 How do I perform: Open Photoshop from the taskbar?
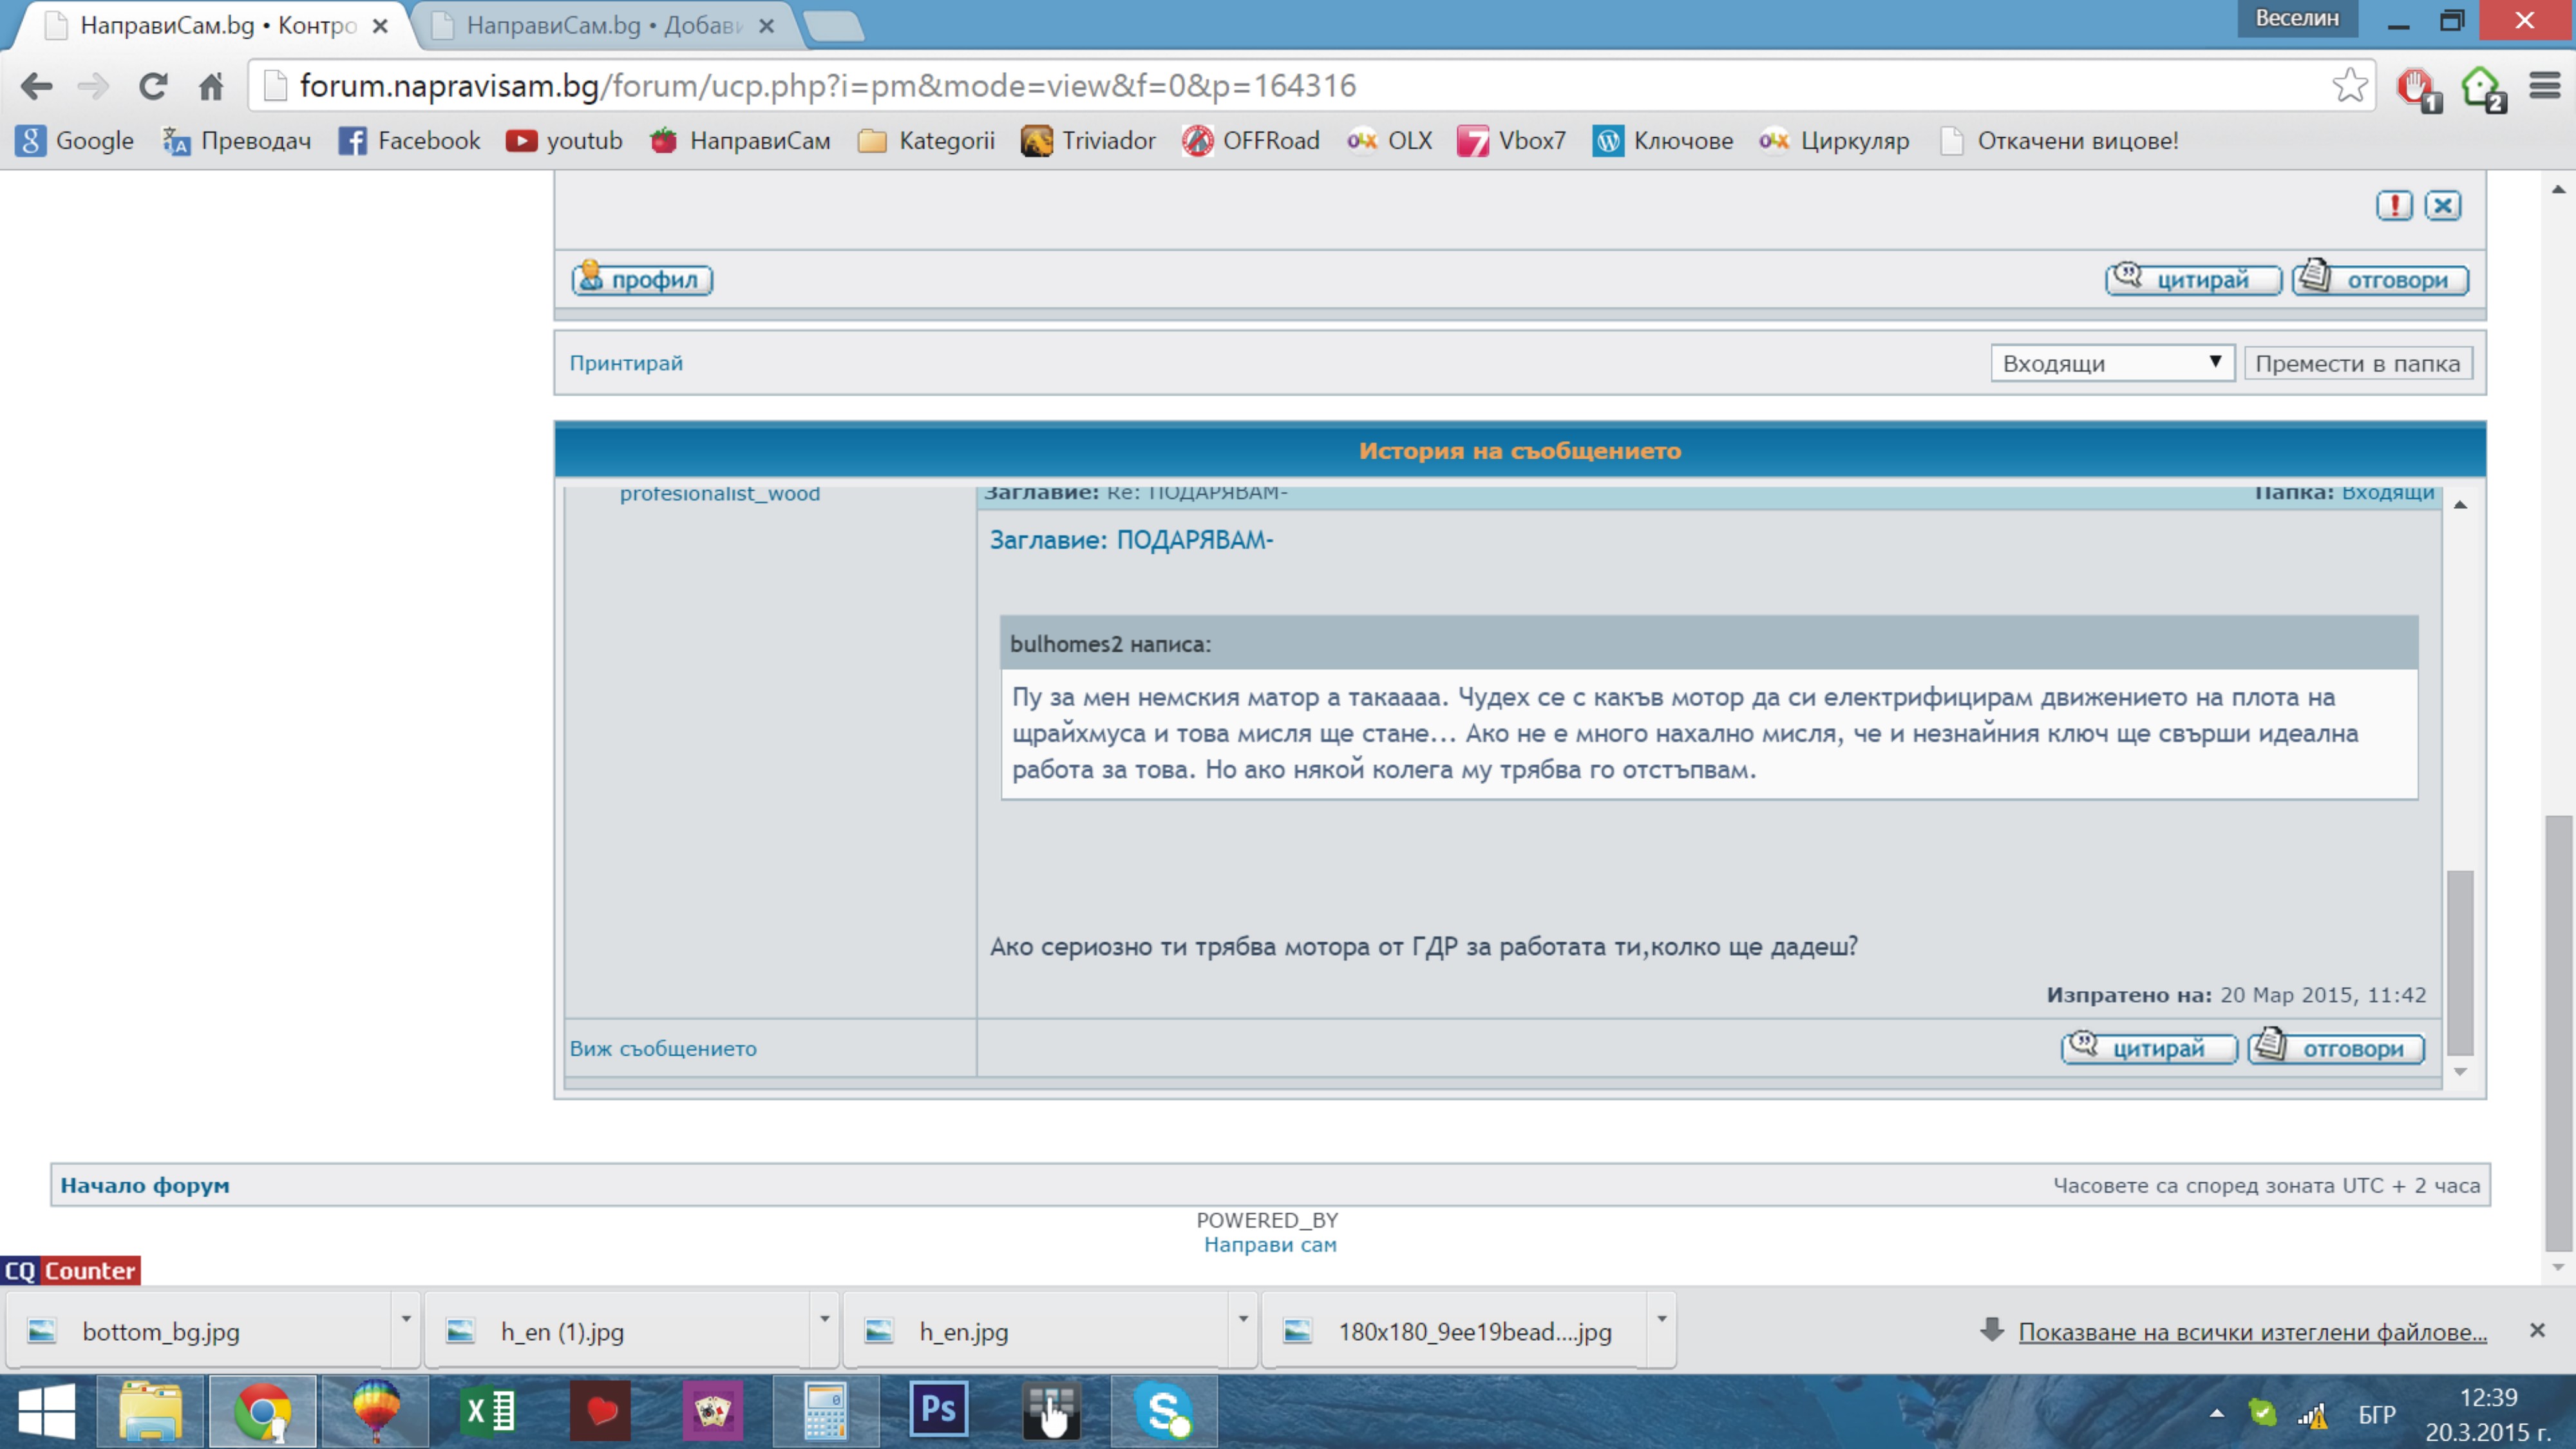[938, 1410]
